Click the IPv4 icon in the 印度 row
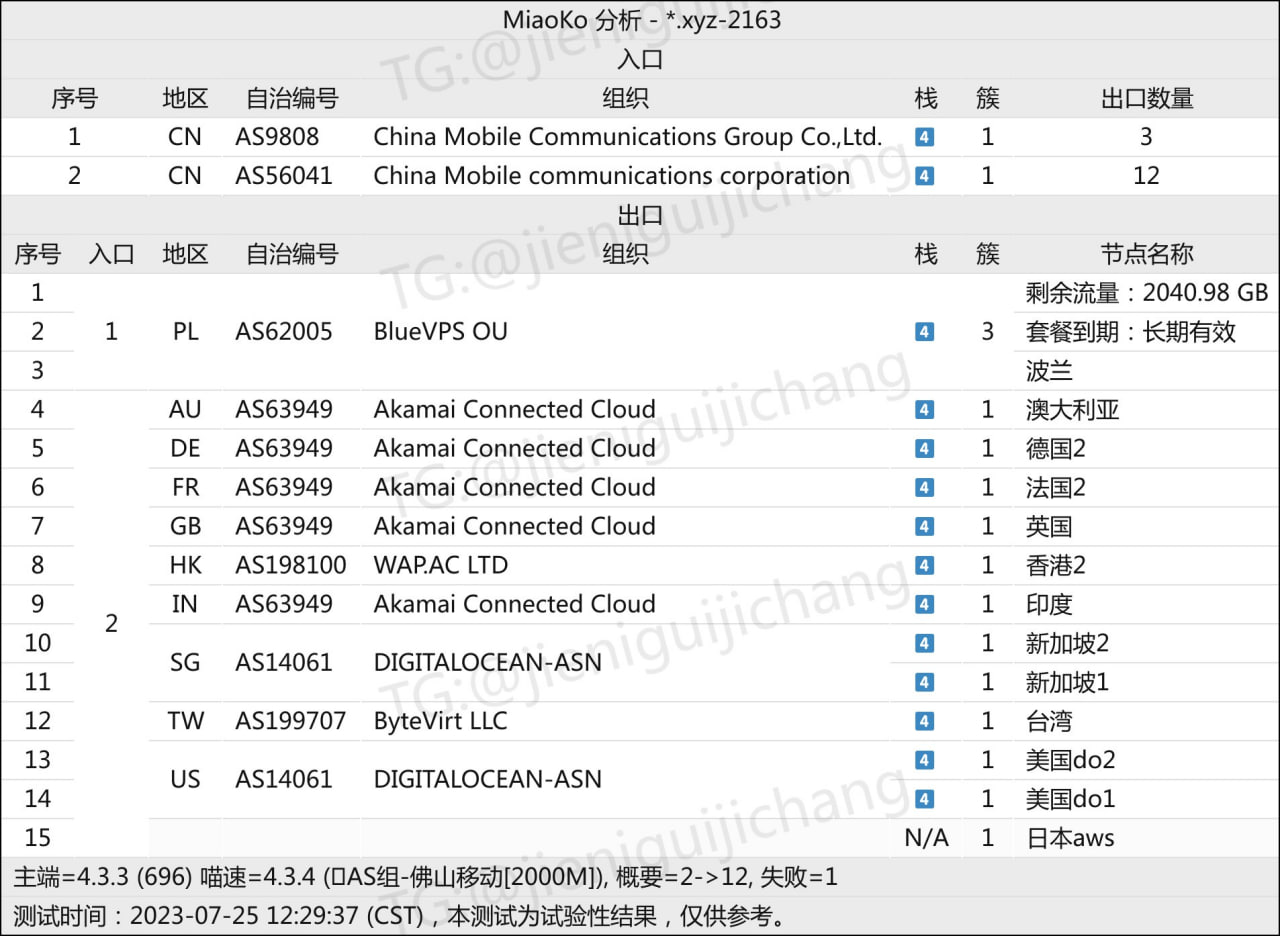 pyautogui.click(x=925, y=605)
